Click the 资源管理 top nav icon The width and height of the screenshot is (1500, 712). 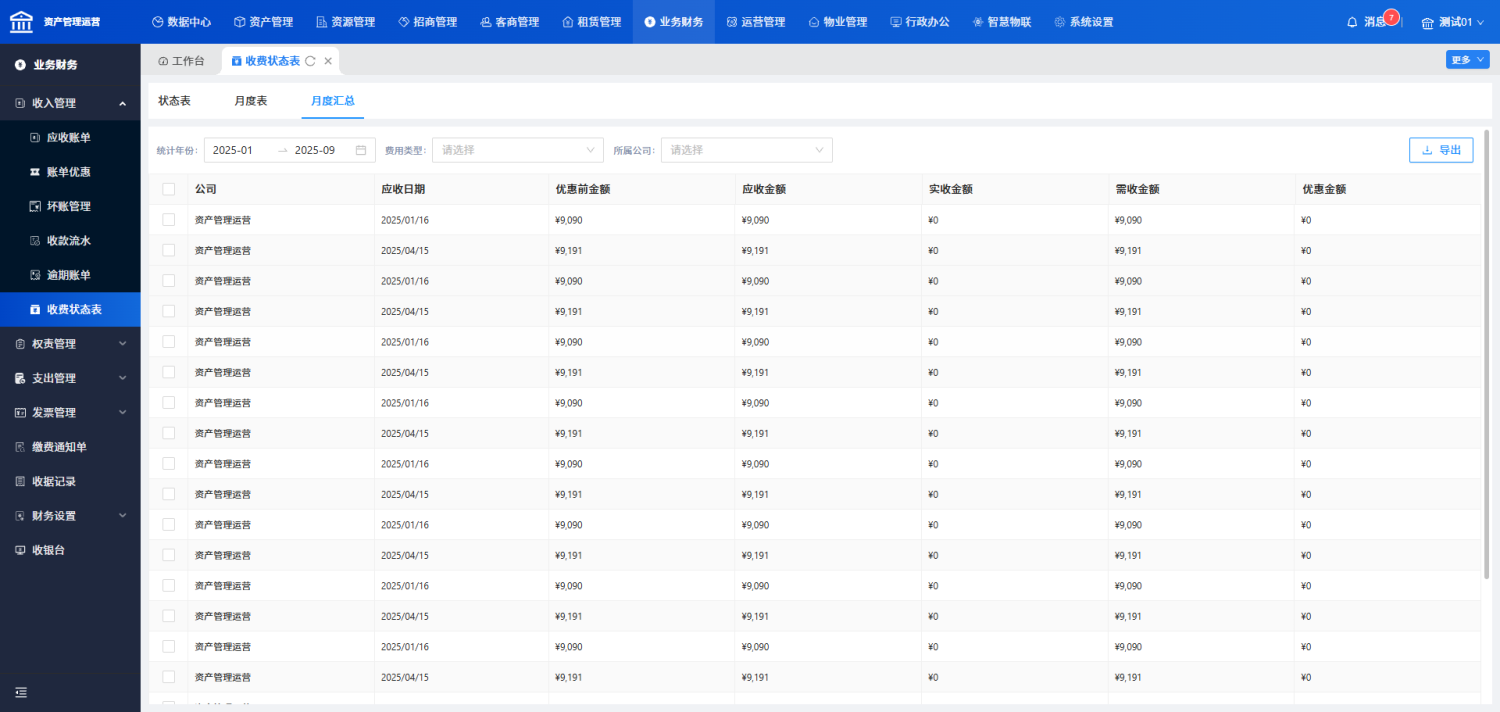tap(321, 21)
